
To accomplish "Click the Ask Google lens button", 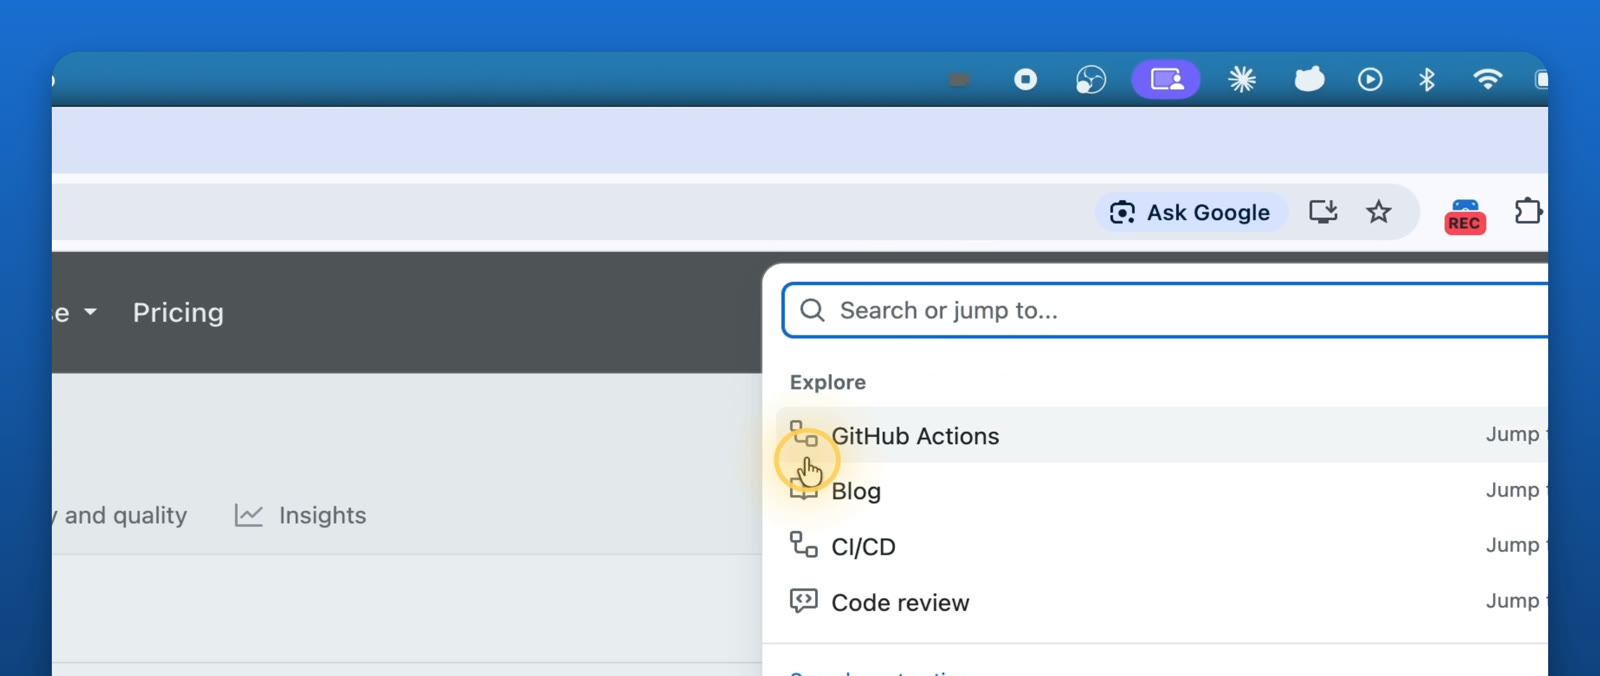I will click(1190, 212).
